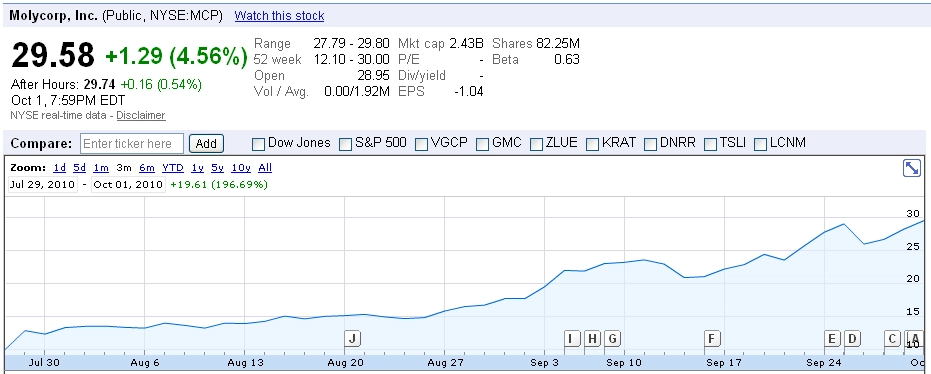Check the VGCP compare box

tap(422, 144)
